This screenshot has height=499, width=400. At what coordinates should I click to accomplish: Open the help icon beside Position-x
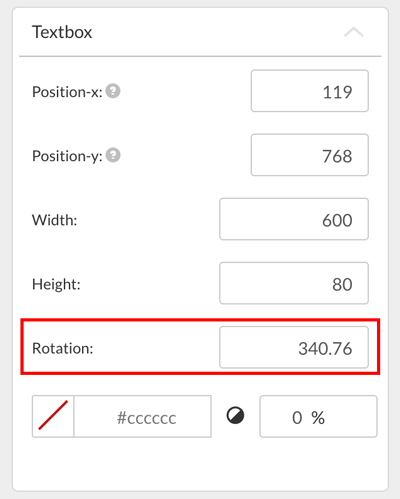point(113,91)
